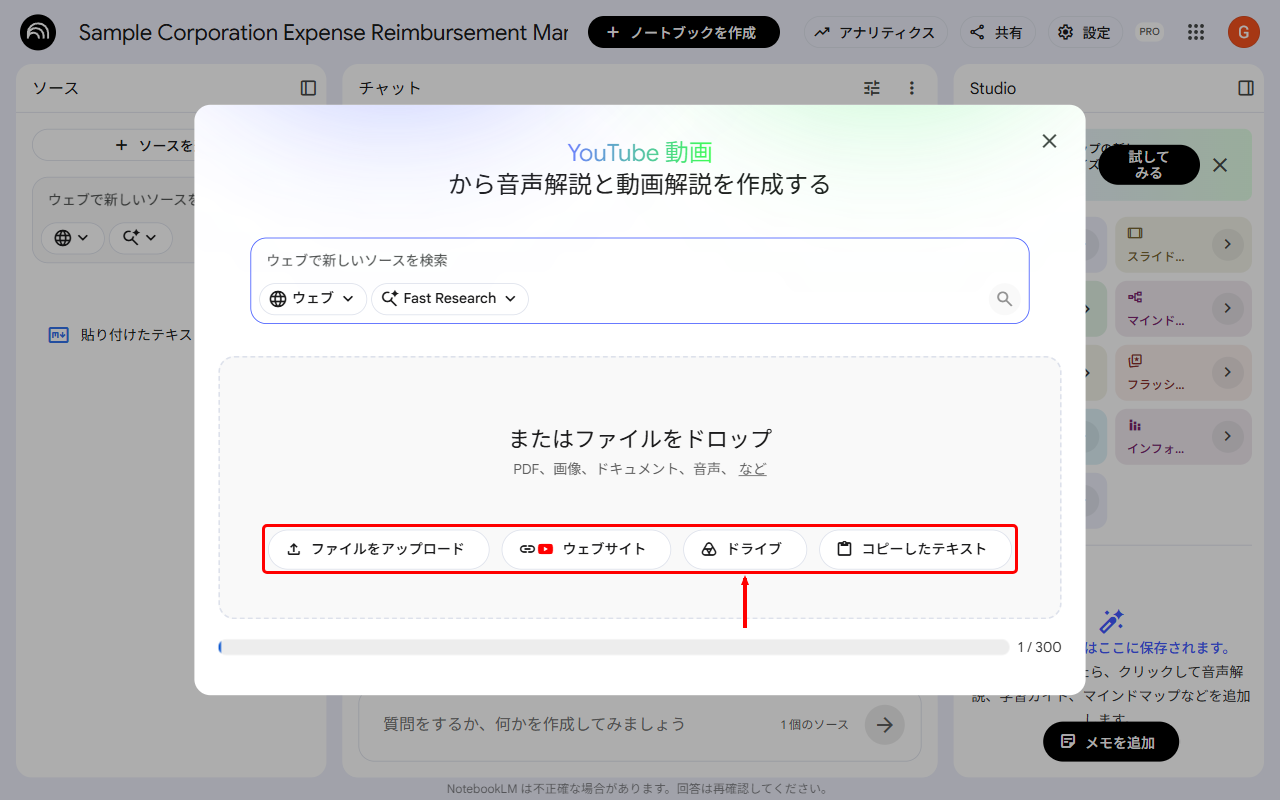Dismiss the Studio promo banner
This screenshot has height=800, width=1280.
coord(1220,165)
